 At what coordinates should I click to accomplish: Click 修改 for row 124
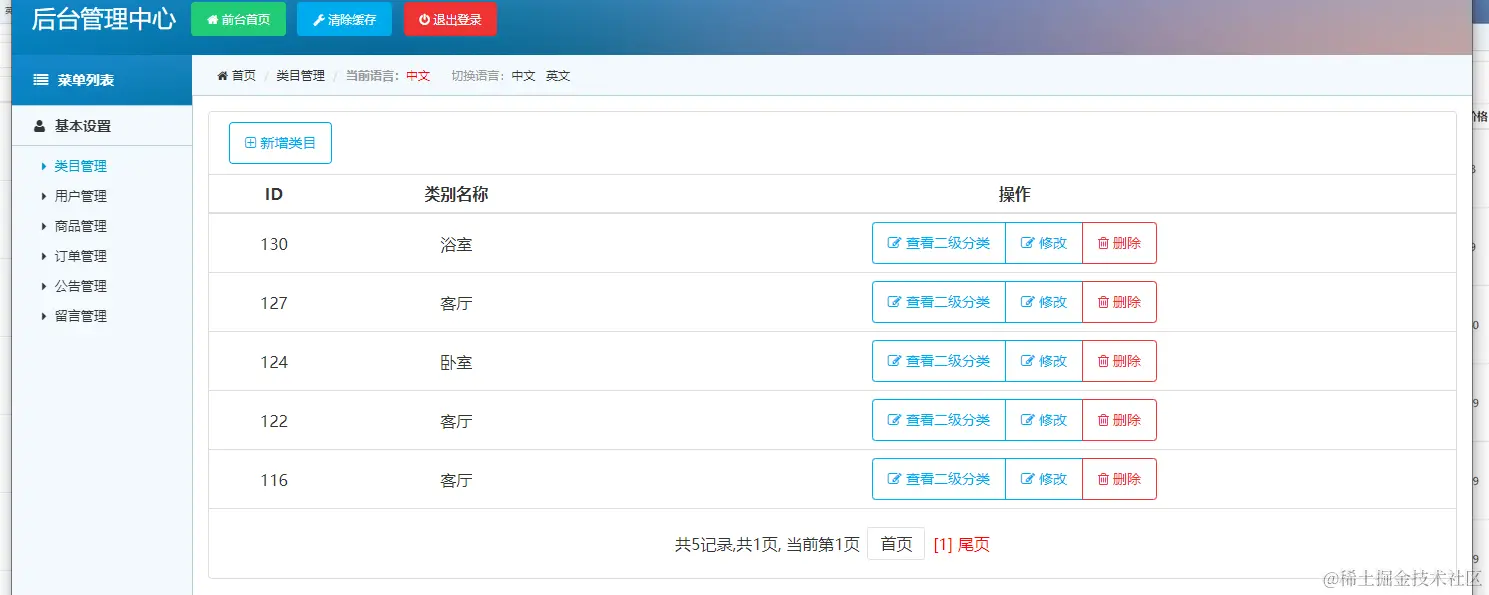pos(1044,361)
